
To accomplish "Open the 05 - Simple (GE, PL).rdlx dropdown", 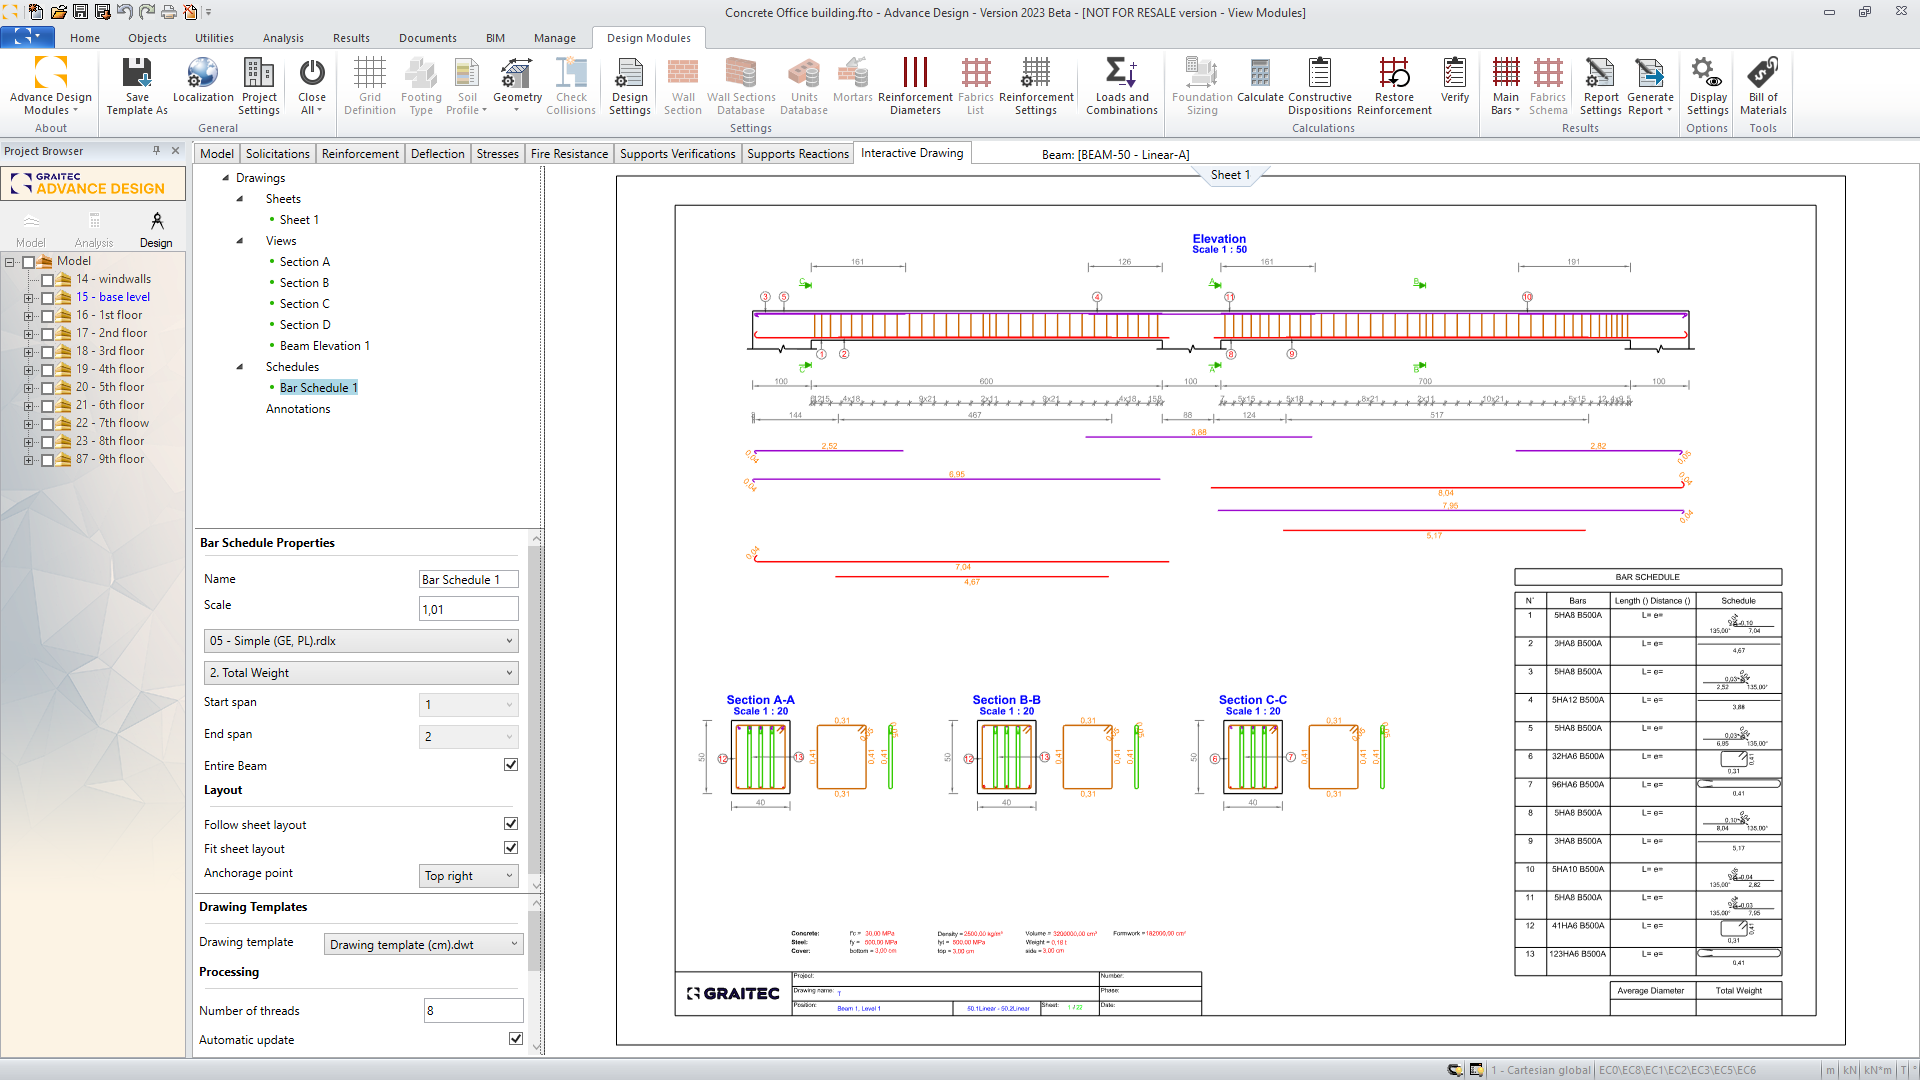I will [361, 641].
